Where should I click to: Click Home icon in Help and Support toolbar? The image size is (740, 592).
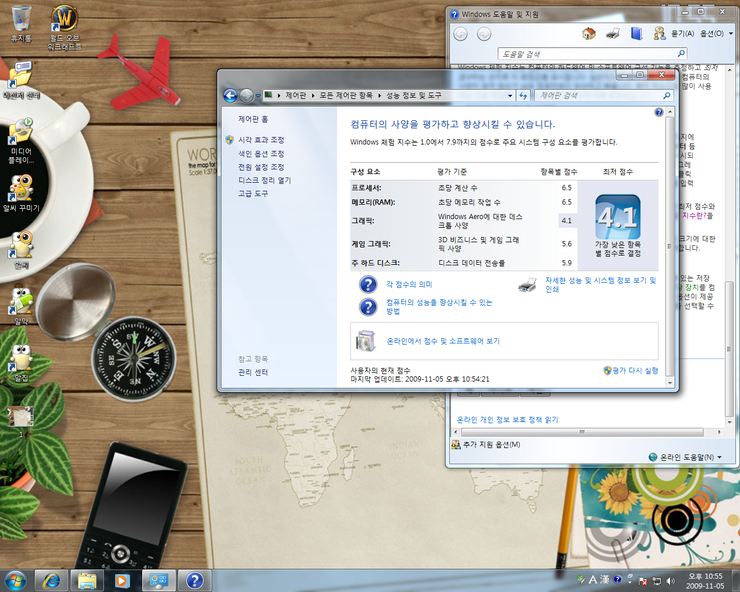coord(589,34)
